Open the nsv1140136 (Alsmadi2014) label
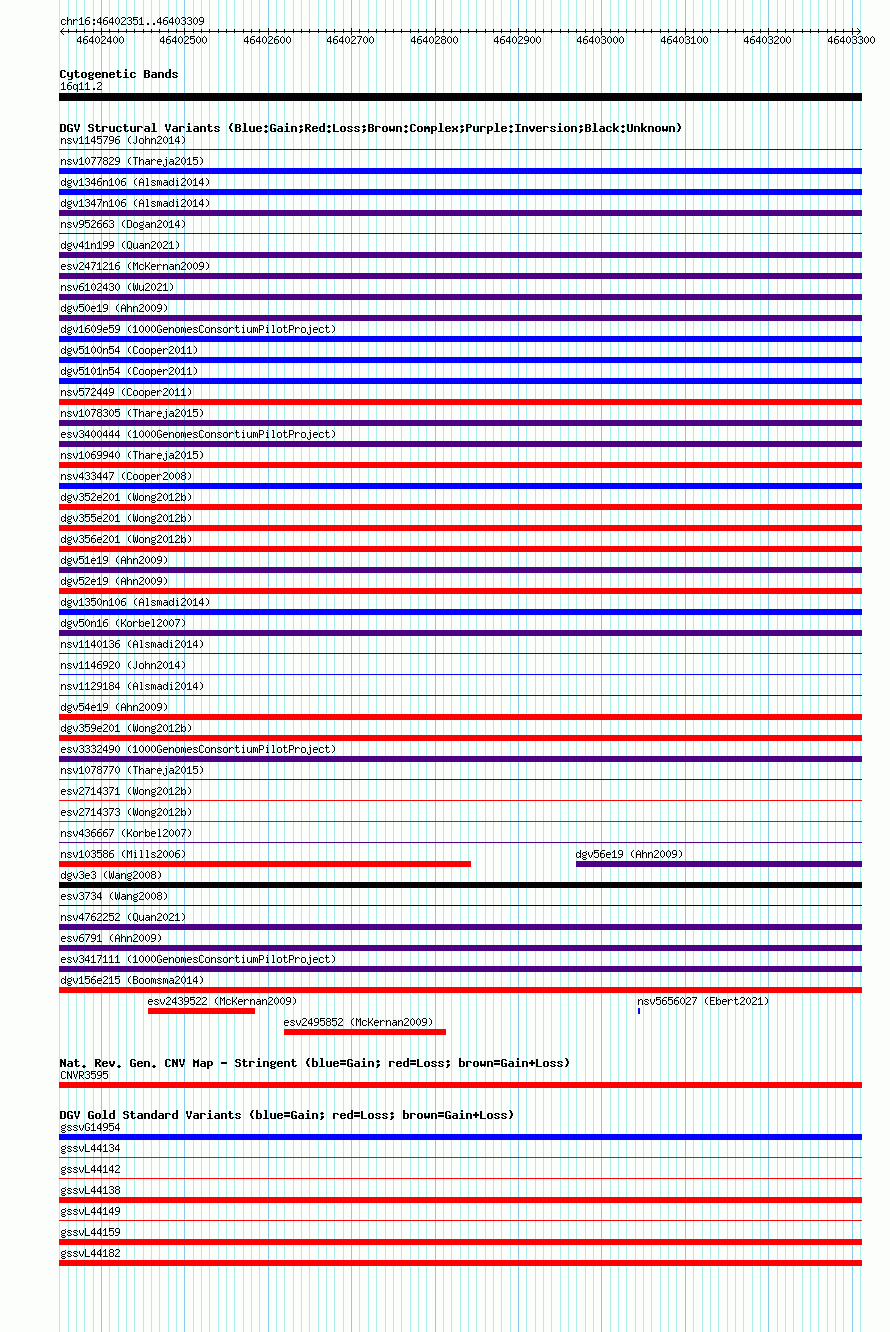The height and width of the screenshot is (1332, 890). pos(132,645)
